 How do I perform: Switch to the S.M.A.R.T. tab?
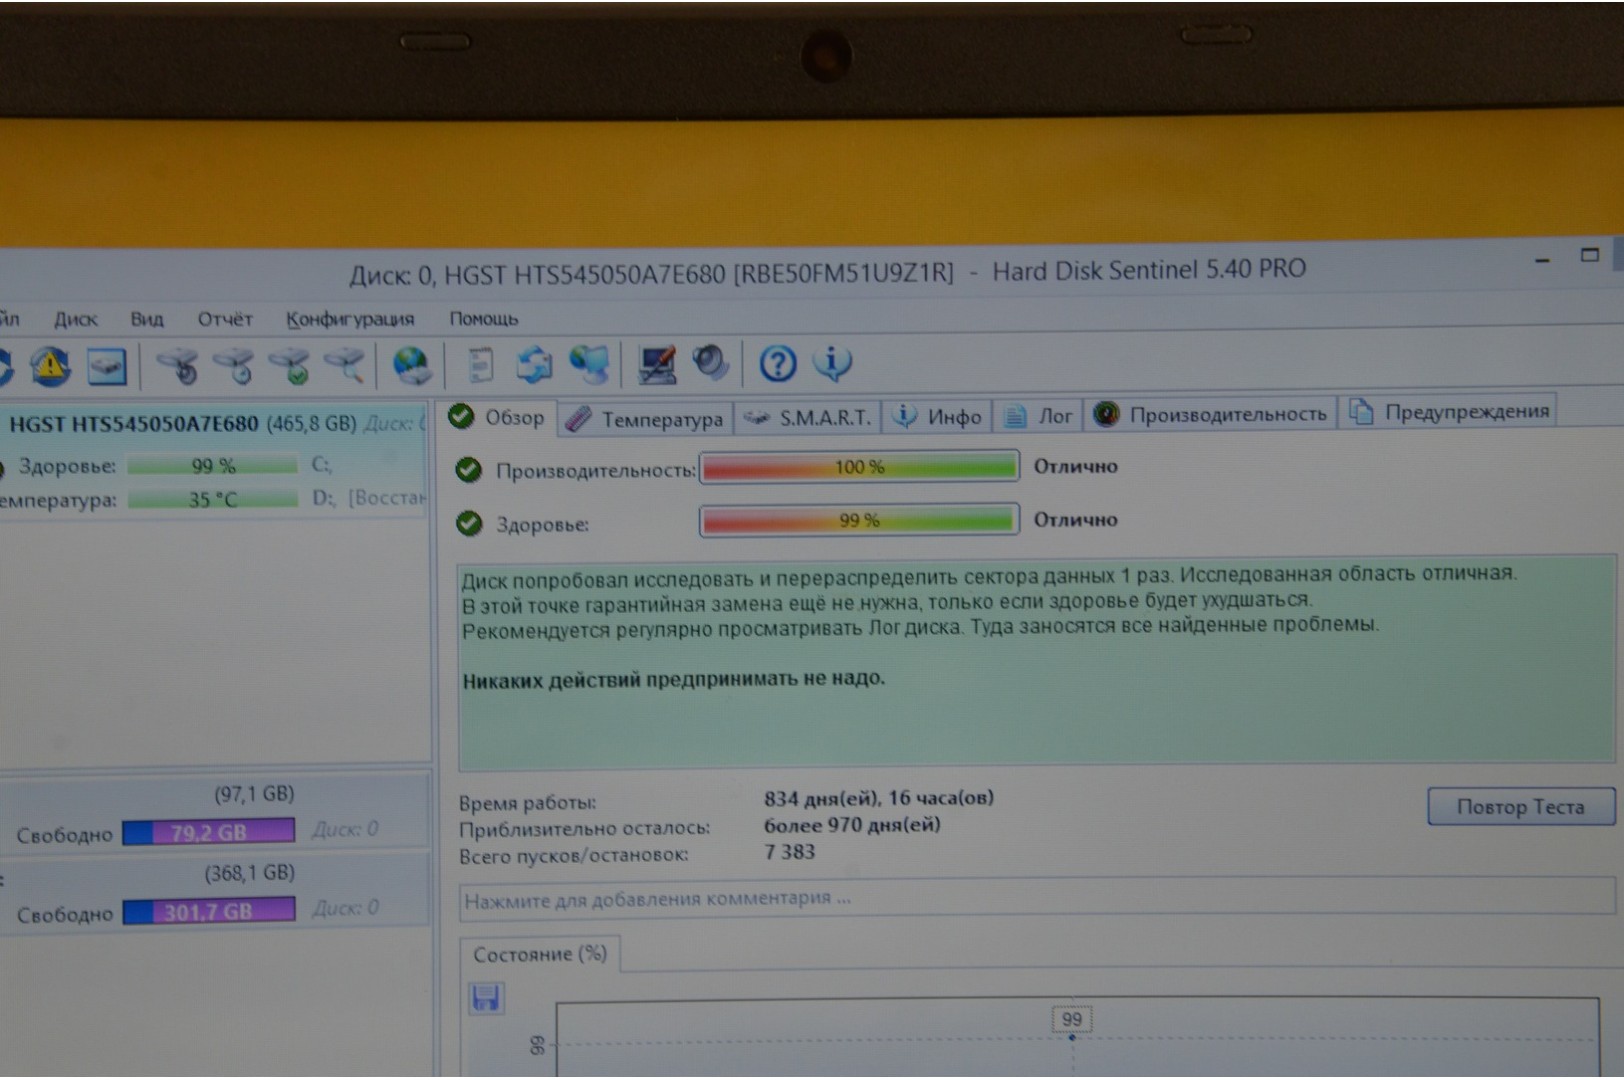[x=808, y=418]
